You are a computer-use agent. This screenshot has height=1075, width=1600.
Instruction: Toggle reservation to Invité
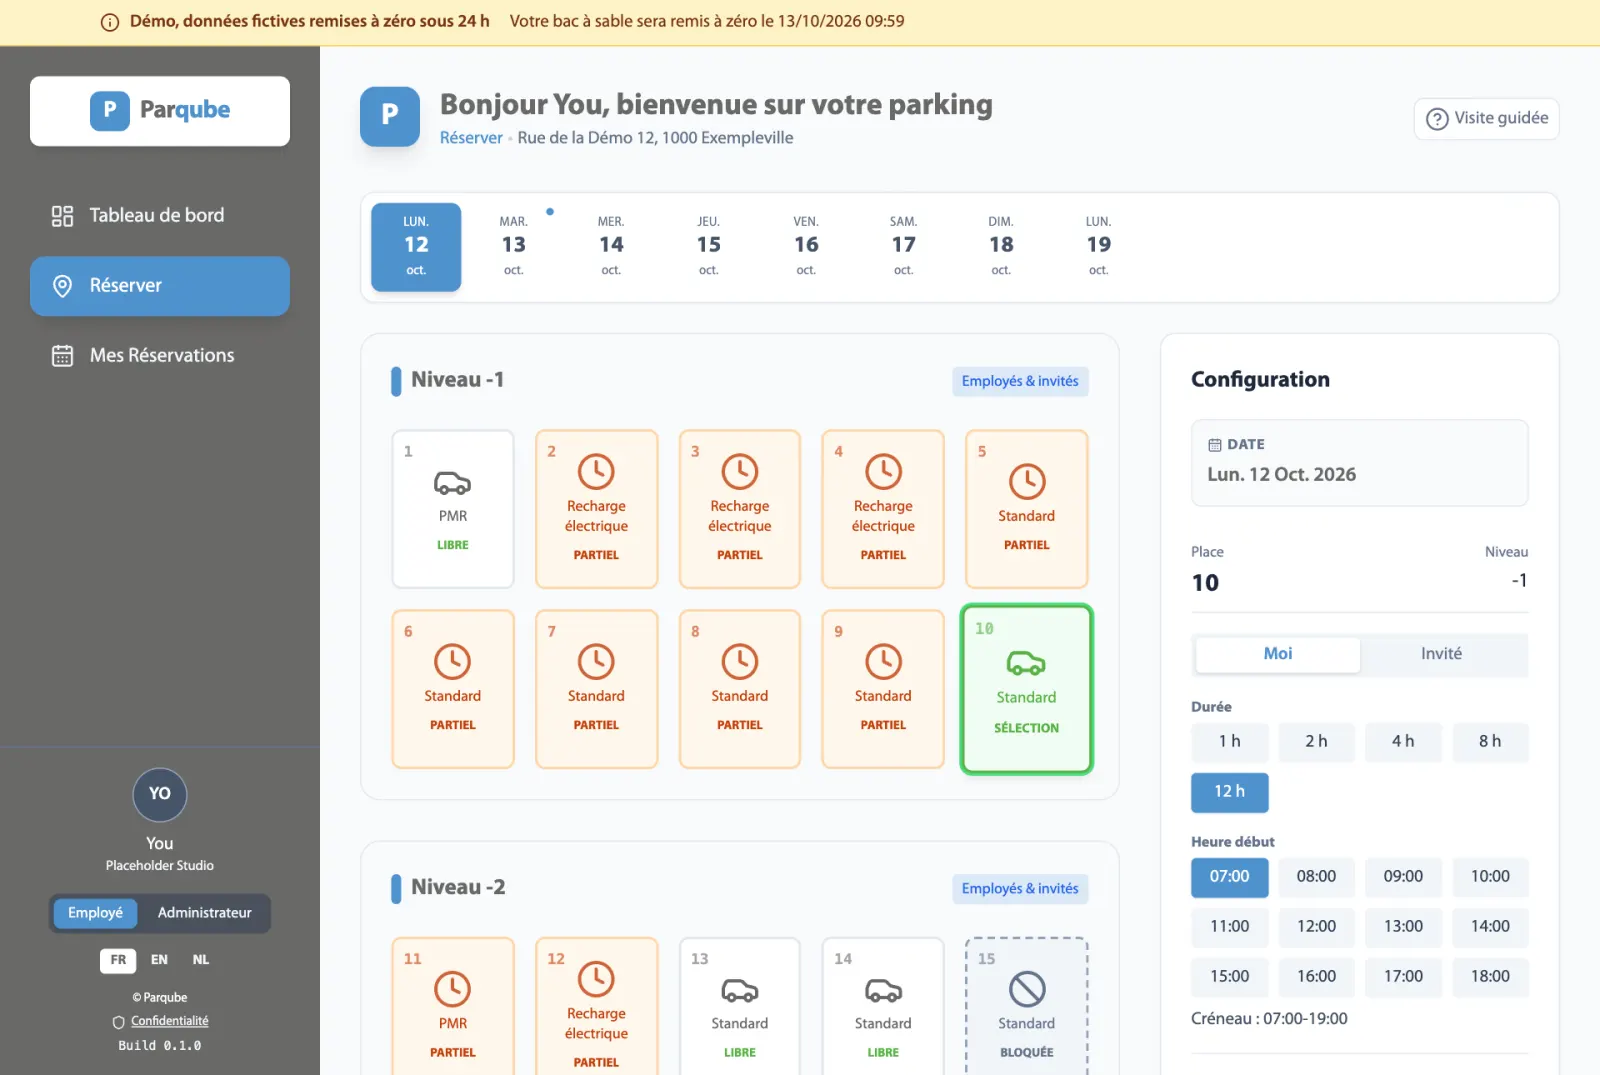pyautogui.click(x=1441, y=654)
